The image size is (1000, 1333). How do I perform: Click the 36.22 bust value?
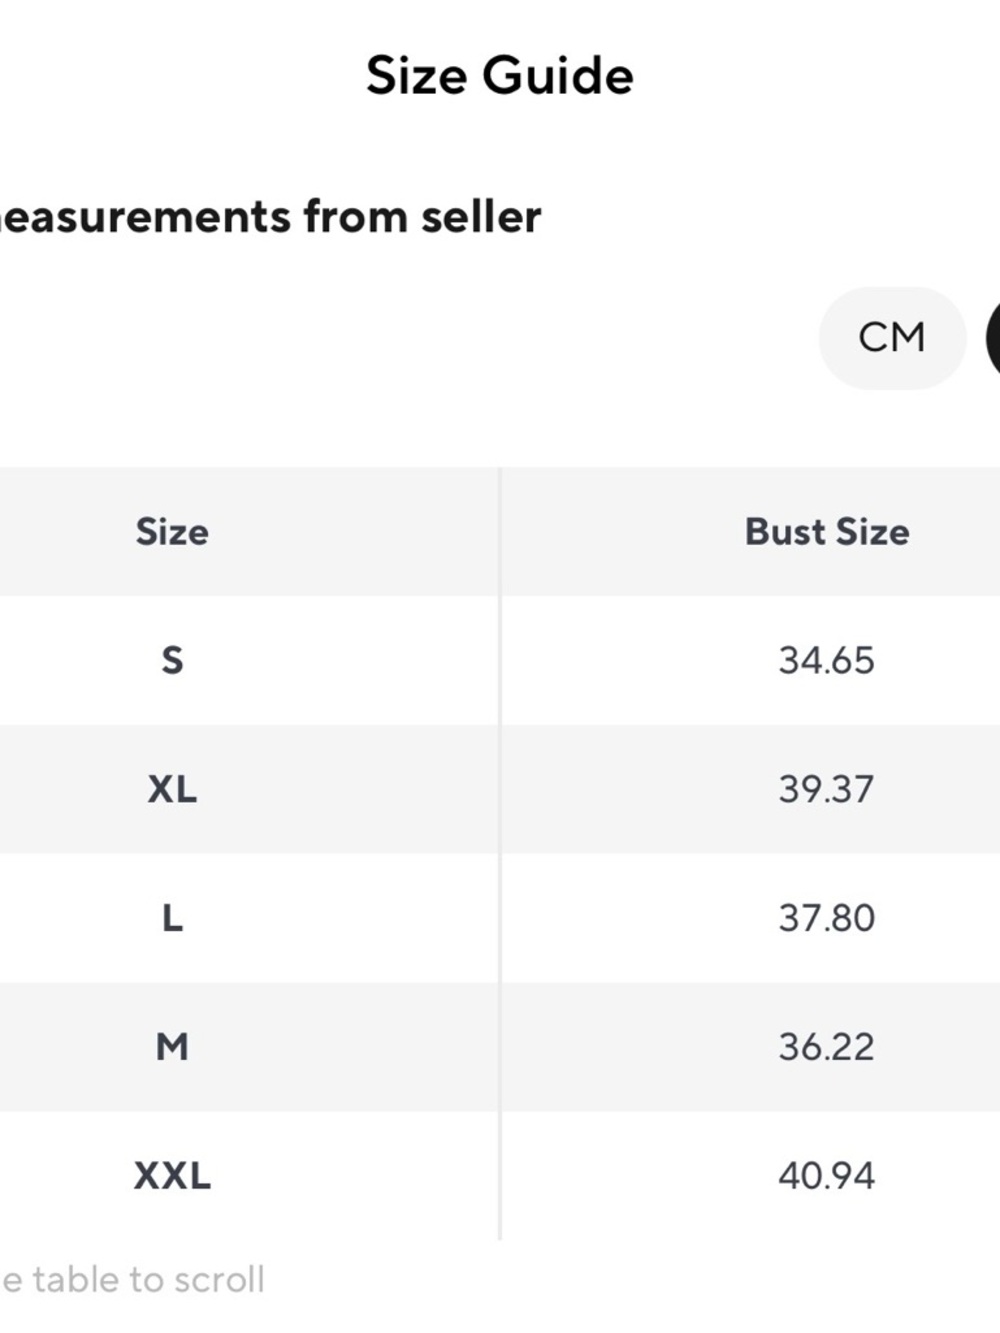tap(827, 1047)
